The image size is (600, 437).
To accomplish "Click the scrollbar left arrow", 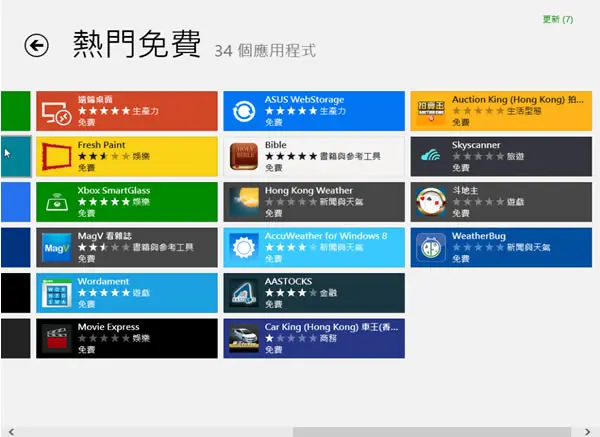I will (11, 432).
